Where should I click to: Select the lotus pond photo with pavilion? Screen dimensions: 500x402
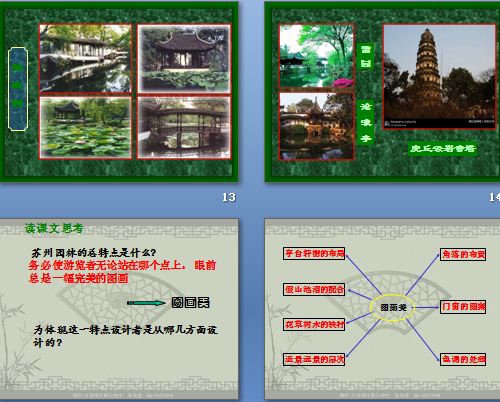tap(86, 128)
